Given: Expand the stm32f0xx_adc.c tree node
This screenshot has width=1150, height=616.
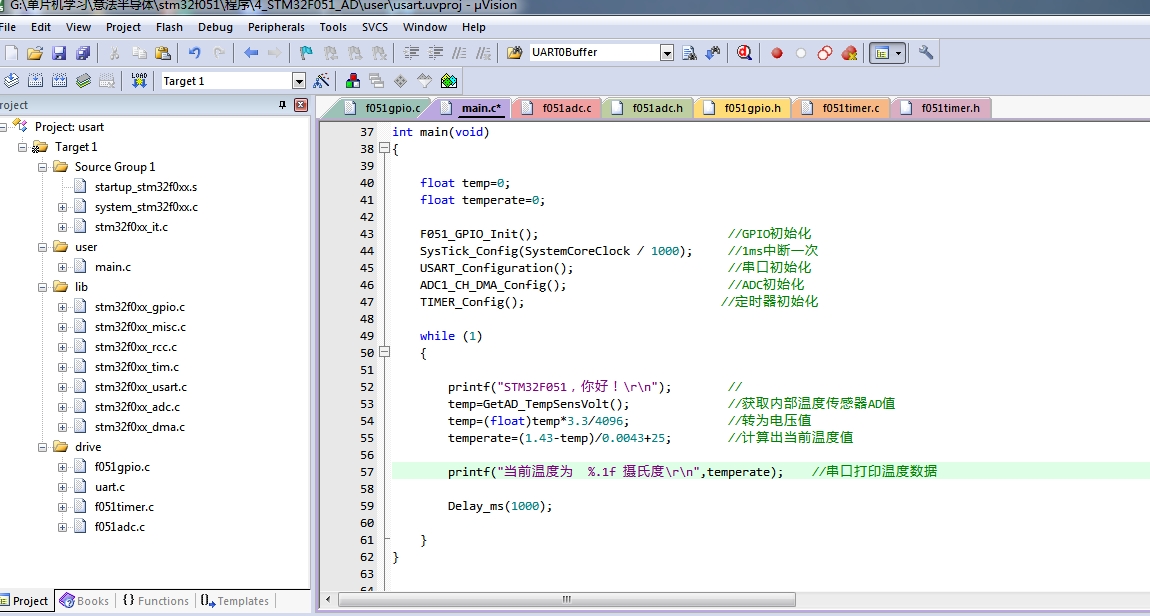Looking at the screenshot, I should (x=62, y=407).
